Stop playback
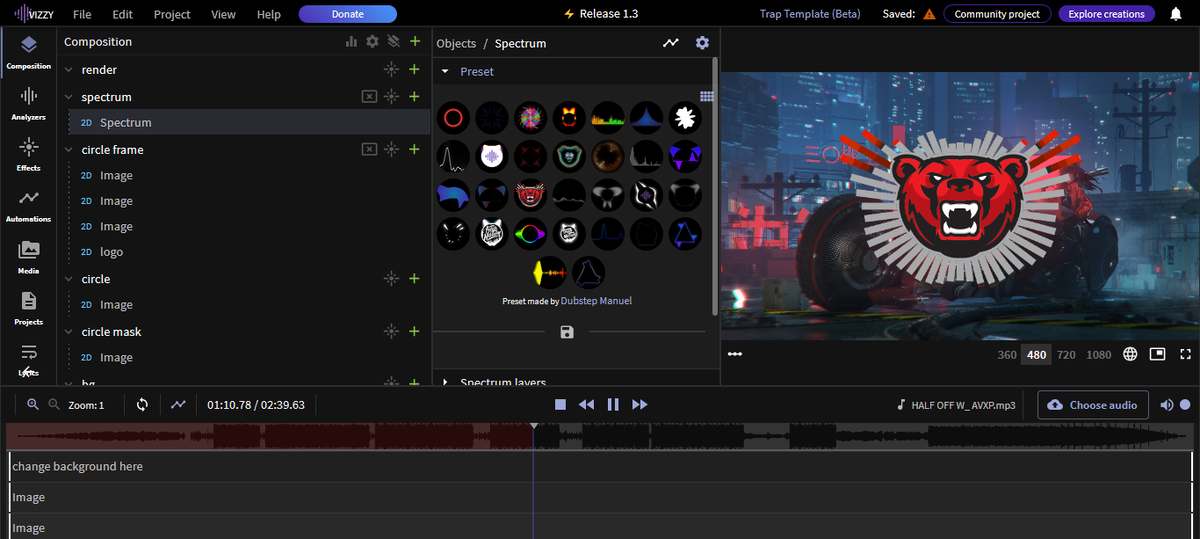This screenshot has width=1200, height=539. click(x=561, y=405)
